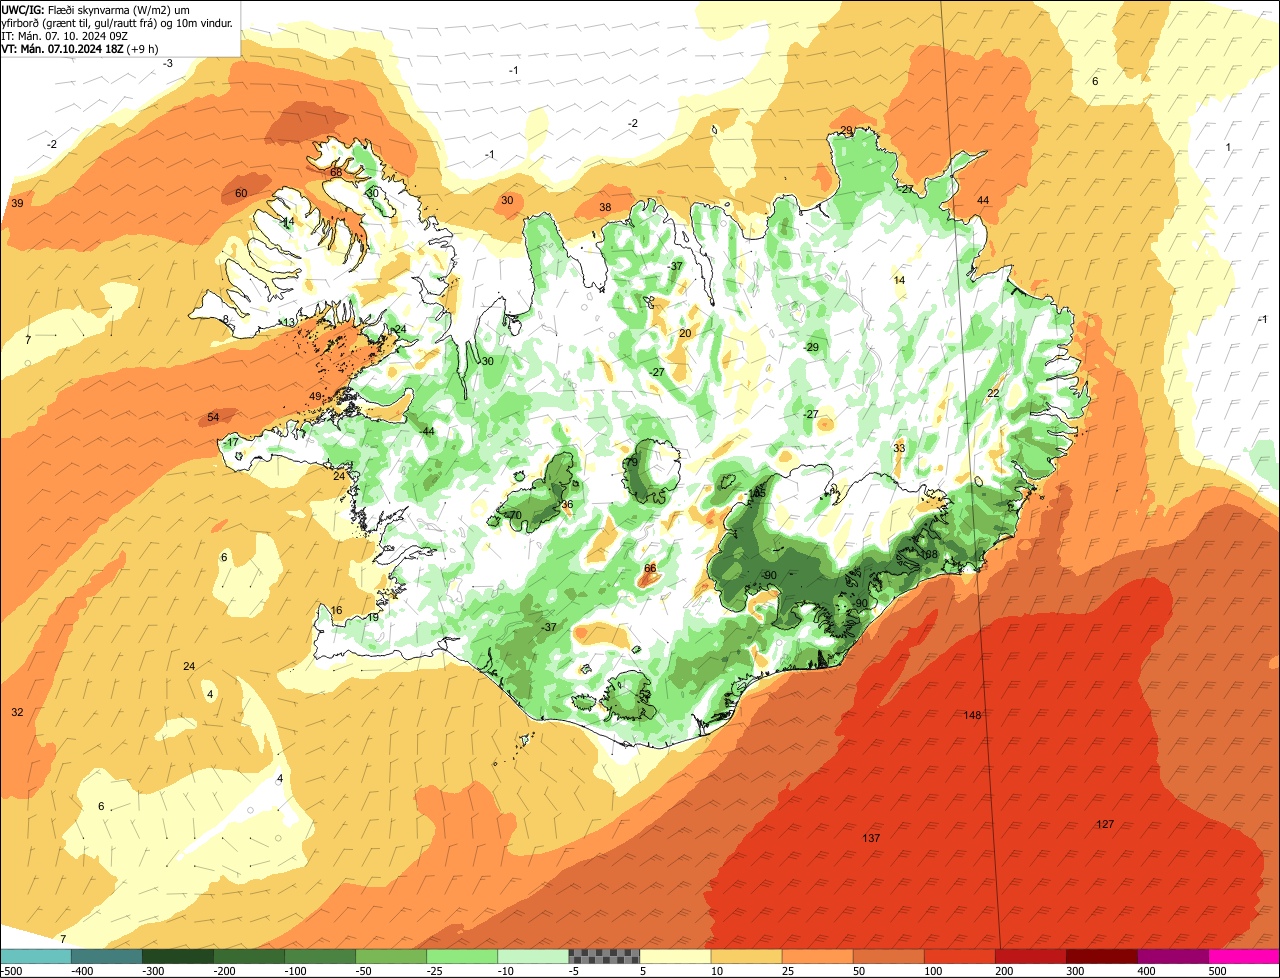
Task: Select the 'IT: Mán. 07. 10. 2024 09Z' line
Action: (65, 35)
